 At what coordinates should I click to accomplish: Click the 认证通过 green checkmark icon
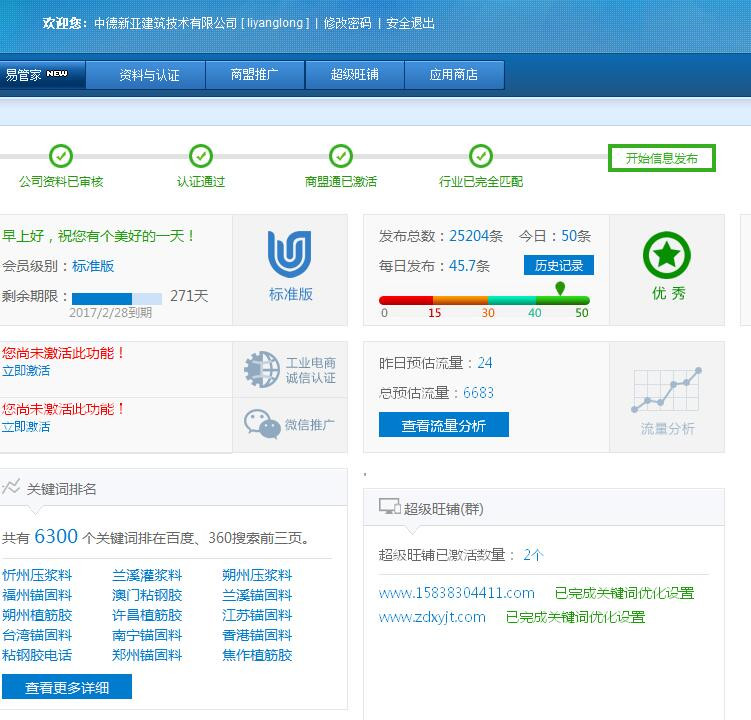201,156
